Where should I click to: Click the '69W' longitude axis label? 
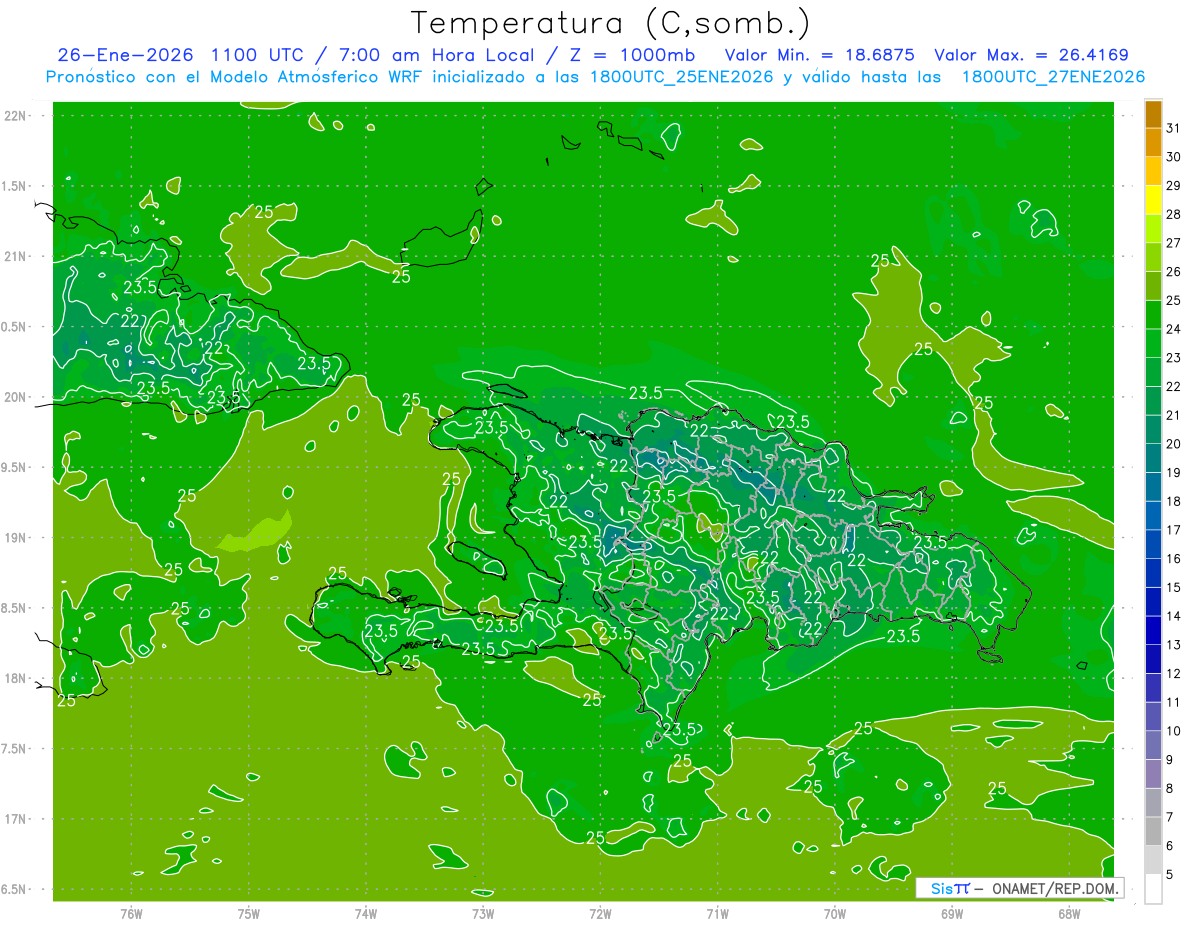pyautogui.click(x=952, y=913)
